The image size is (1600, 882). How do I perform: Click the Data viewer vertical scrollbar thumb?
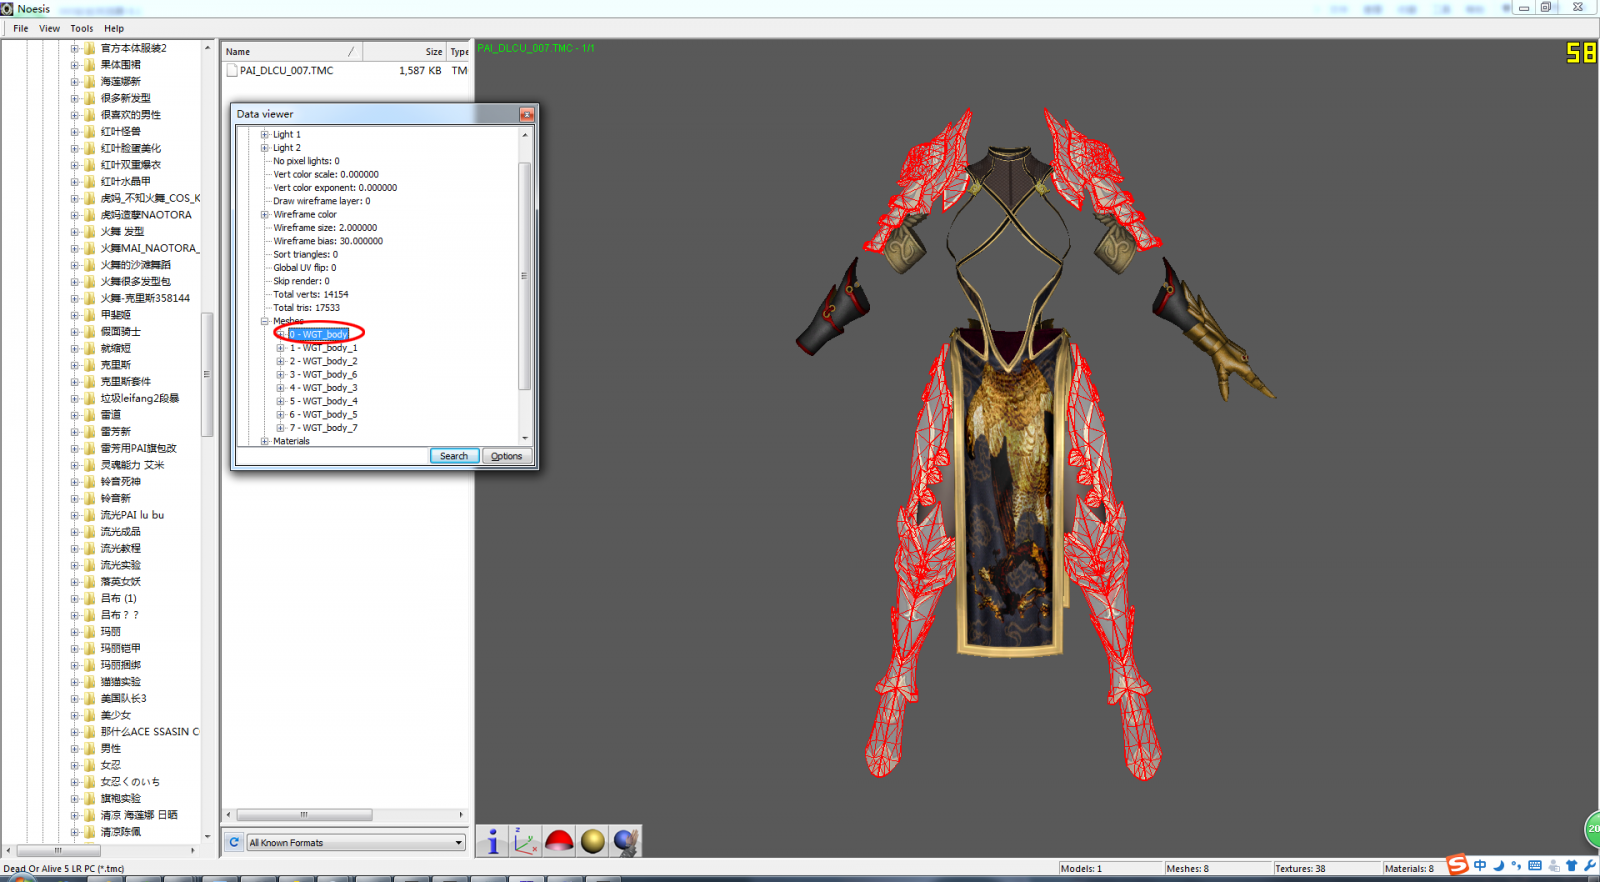[524, 276]
